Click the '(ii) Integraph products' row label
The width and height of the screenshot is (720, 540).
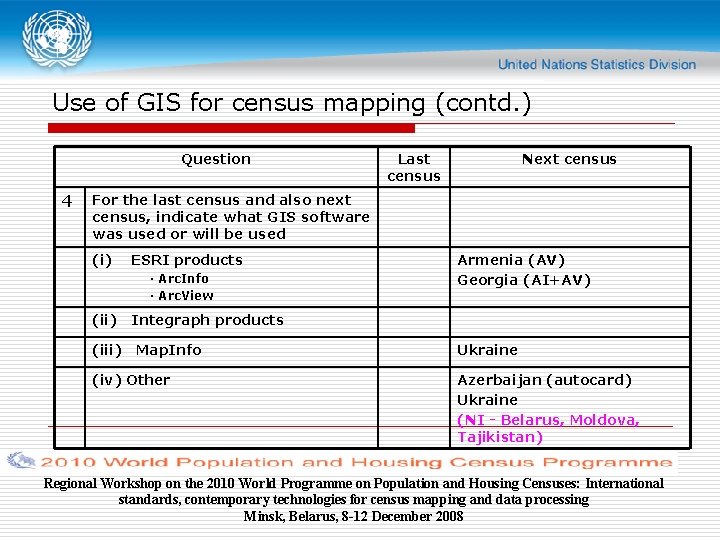pos(188,320)
